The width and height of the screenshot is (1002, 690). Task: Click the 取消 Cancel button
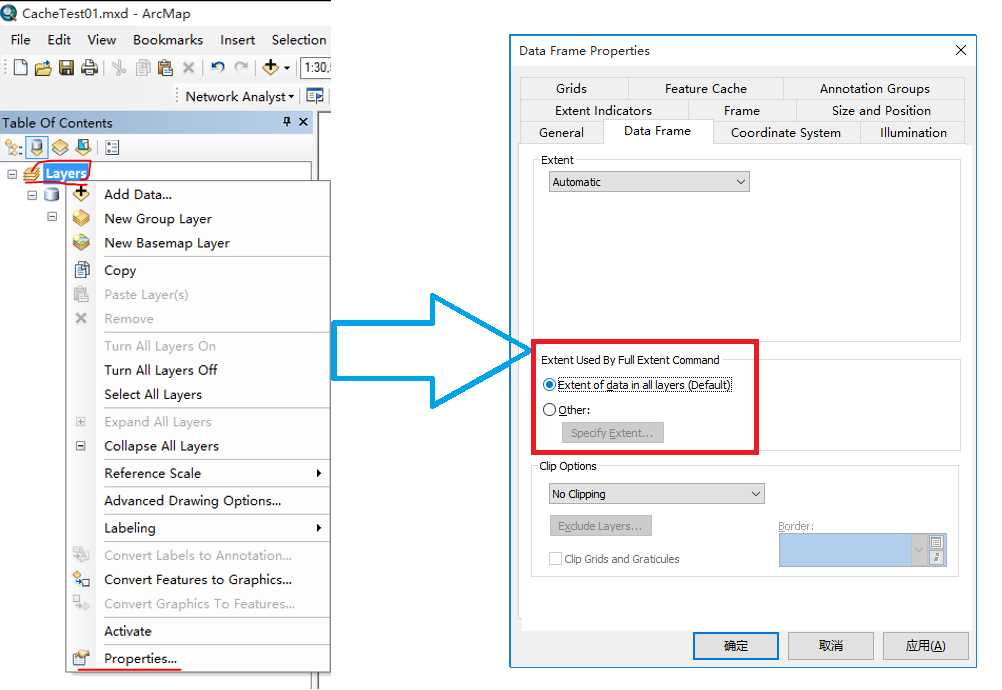click(x=831, y=646)
